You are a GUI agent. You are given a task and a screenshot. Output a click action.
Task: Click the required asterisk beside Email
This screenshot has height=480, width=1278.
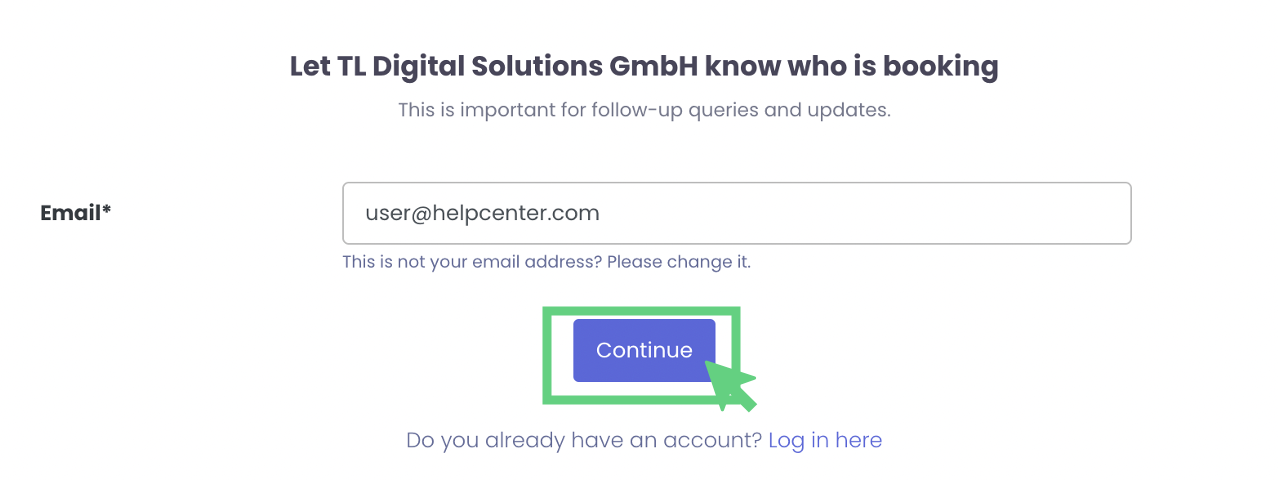pos(107,210)
